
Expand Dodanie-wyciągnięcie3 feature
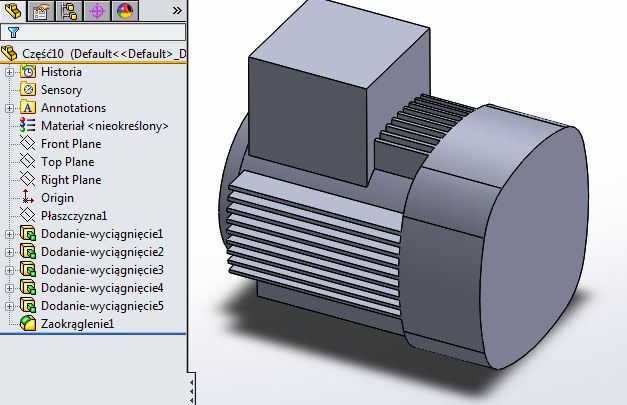click(x=9, y=270)
